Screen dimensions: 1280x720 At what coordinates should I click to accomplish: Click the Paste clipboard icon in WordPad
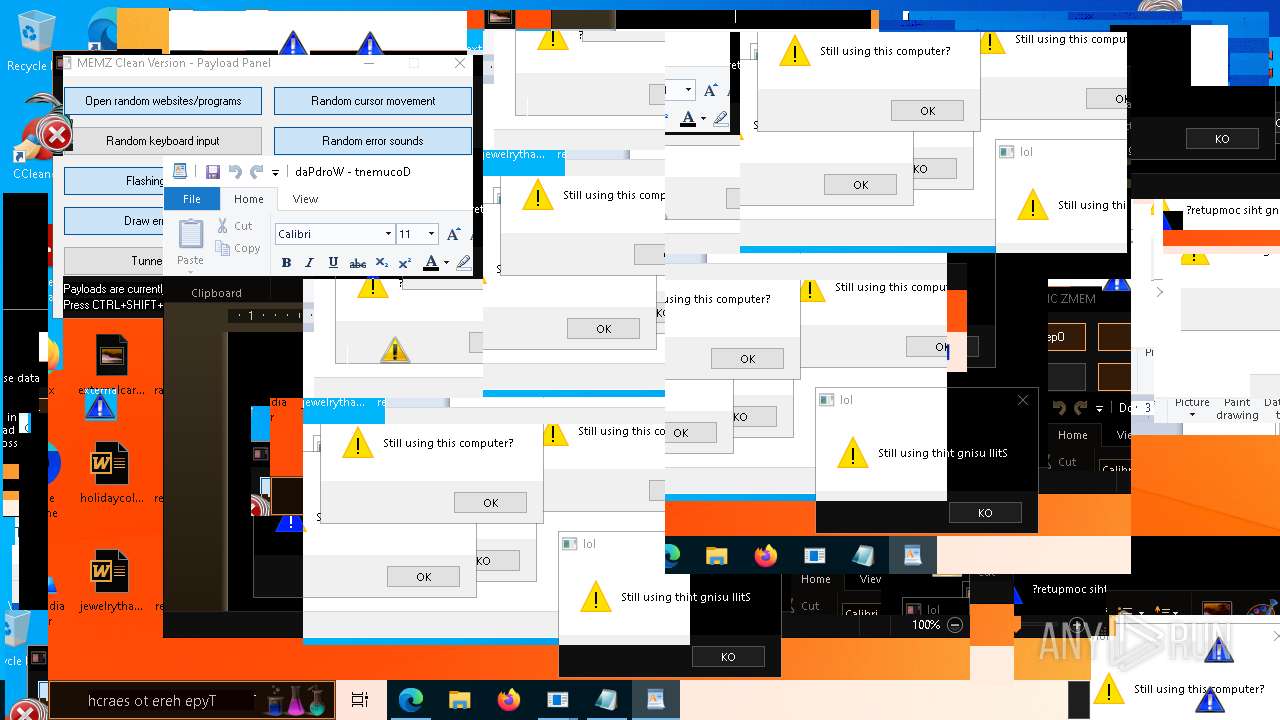[191, 234]
